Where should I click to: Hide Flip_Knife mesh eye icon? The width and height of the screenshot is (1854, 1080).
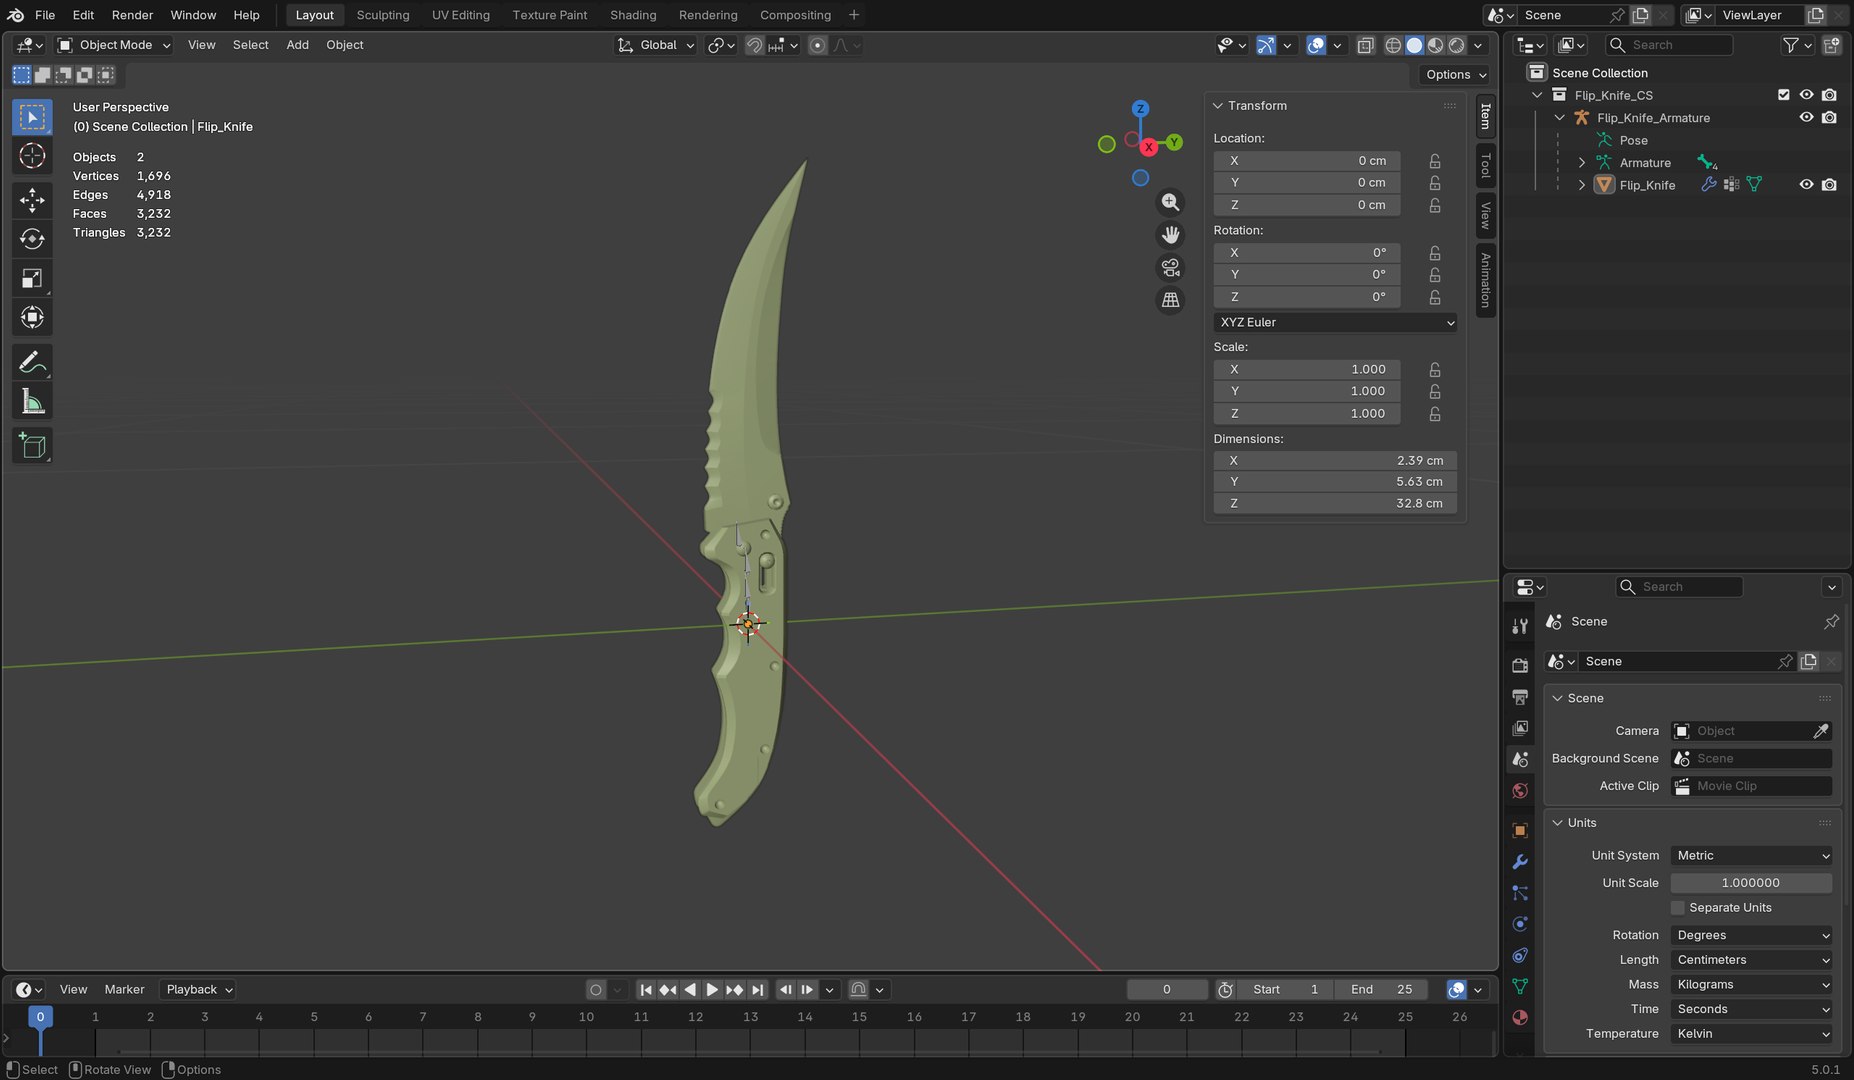(1806, 185)
